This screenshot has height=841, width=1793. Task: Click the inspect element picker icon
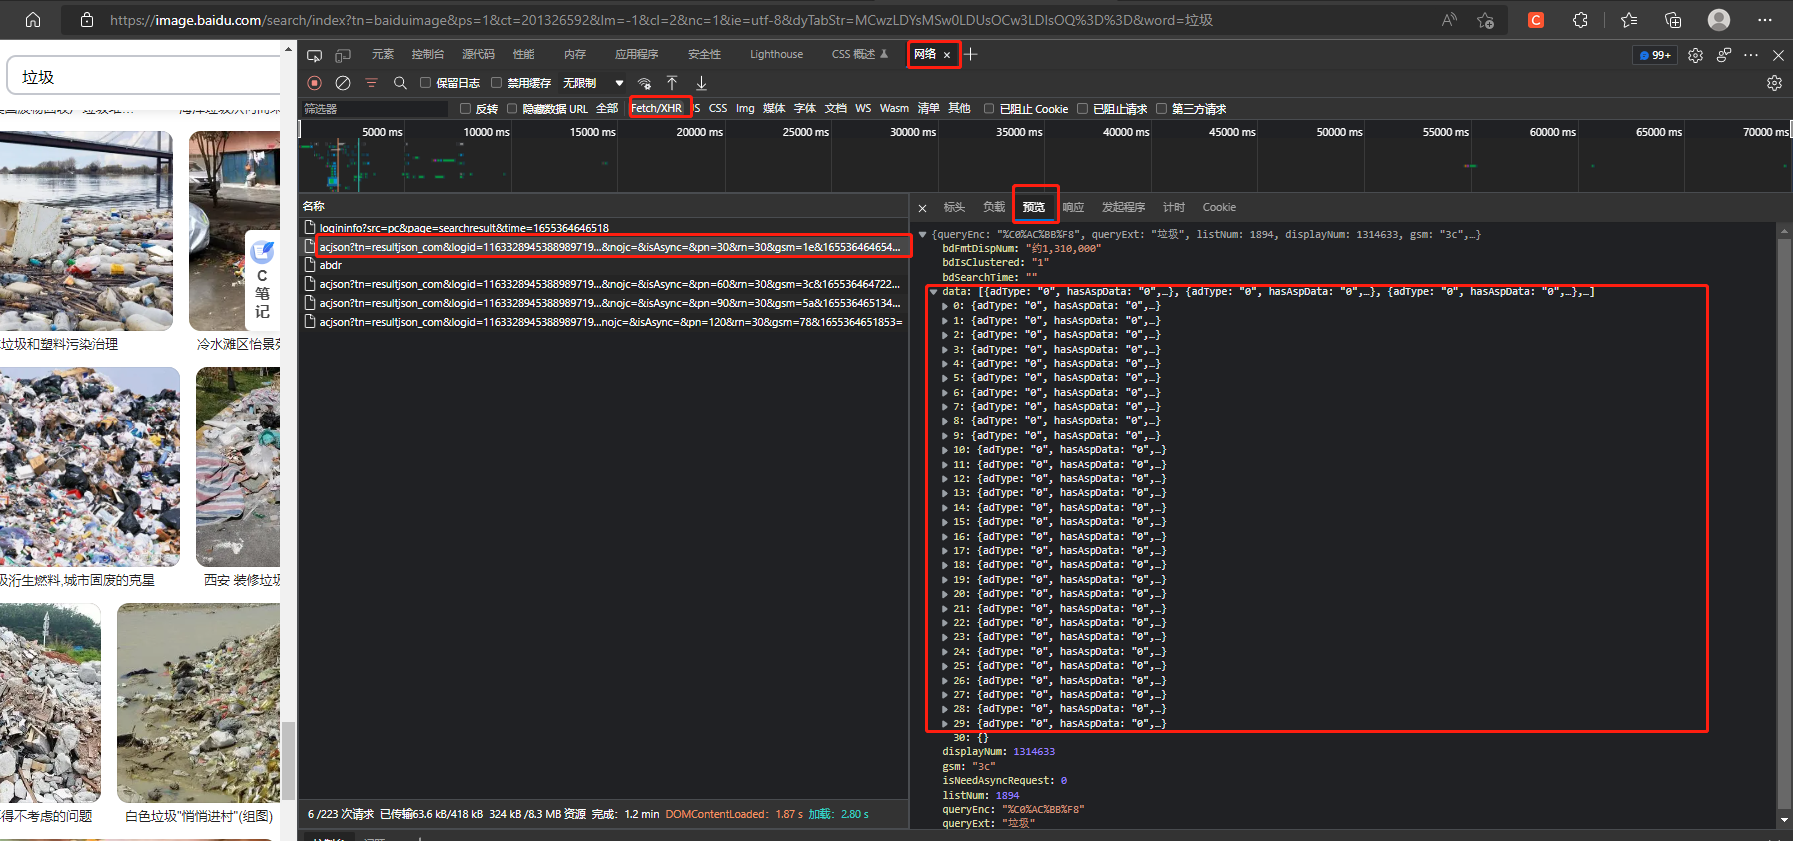(314, 55)
